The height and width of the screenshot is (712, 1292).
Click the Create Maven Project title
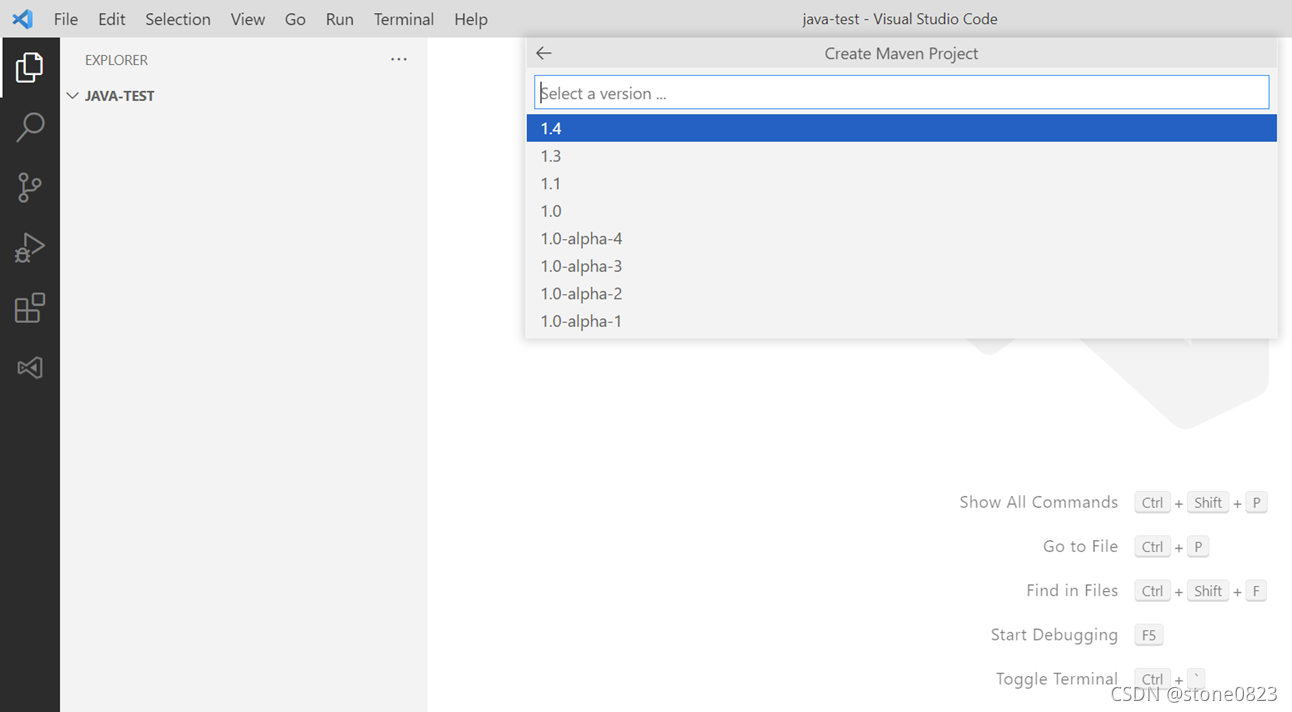(901, 54)
